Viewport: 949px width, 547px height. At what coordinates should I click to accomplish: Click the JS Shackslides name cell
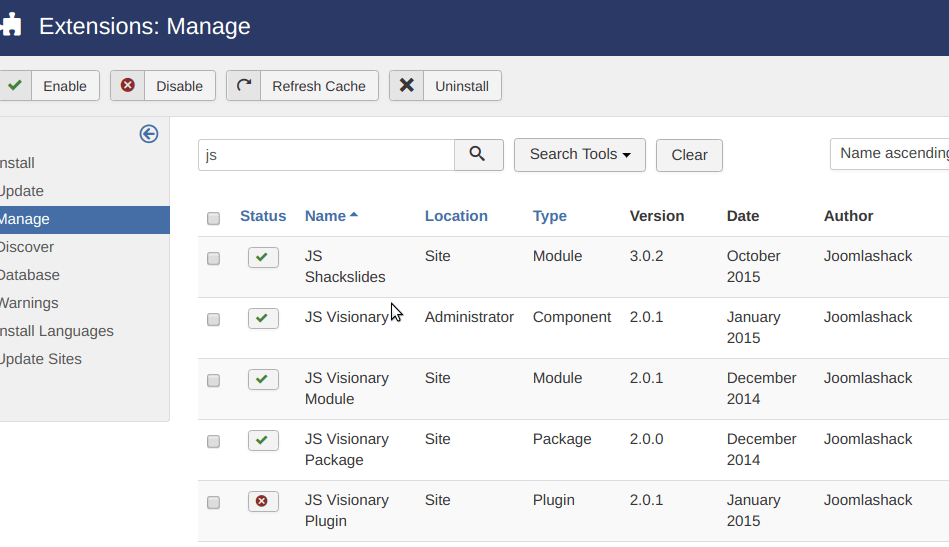tap(345, 266)
